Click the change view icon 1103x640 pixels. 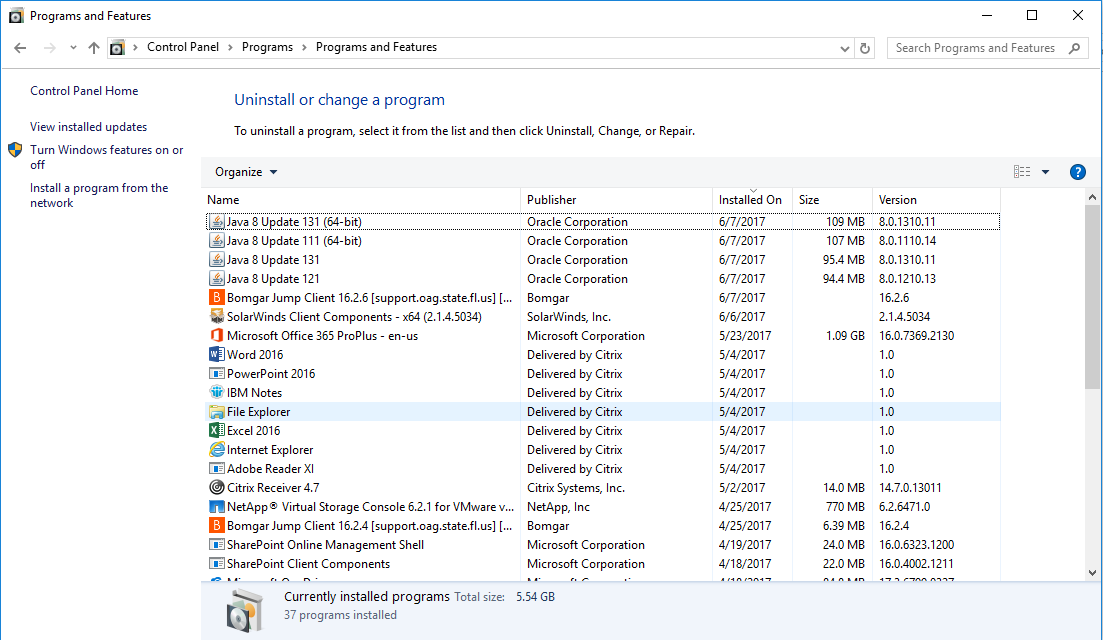(1022, 172)
